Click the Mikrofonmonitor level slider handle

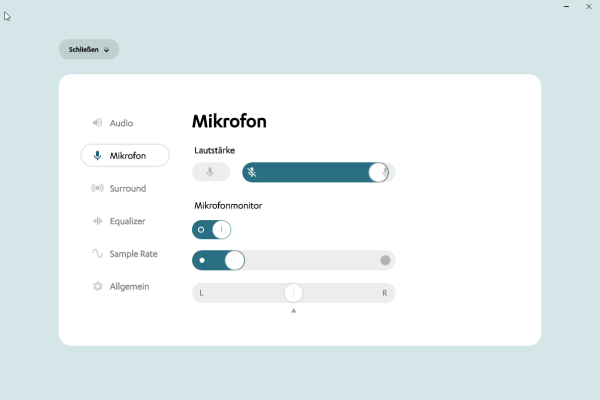pyautogui.click(x=234, y=261)
